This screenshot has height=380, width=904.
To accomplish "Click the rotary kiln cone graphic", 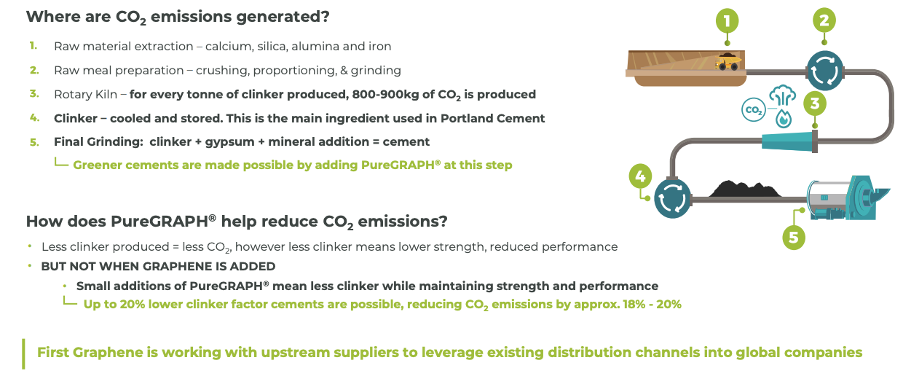I will pos(789,141).
